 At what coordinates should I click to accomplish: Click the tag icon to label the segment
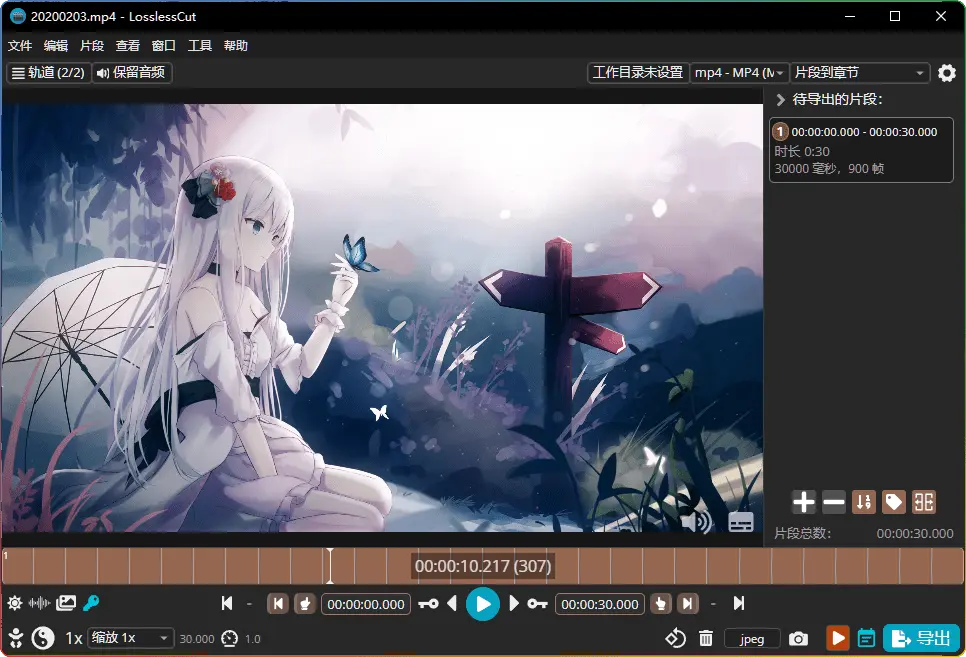pos(894,502)
